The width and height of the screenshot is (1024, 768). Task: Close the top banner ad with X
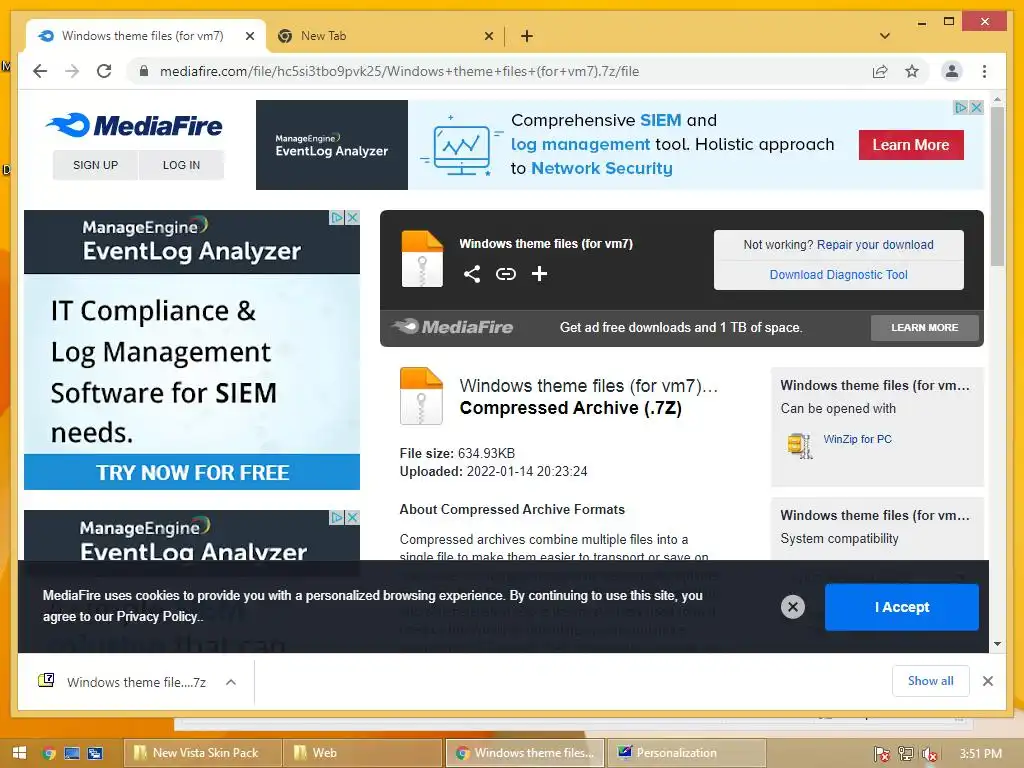(976, 107)
